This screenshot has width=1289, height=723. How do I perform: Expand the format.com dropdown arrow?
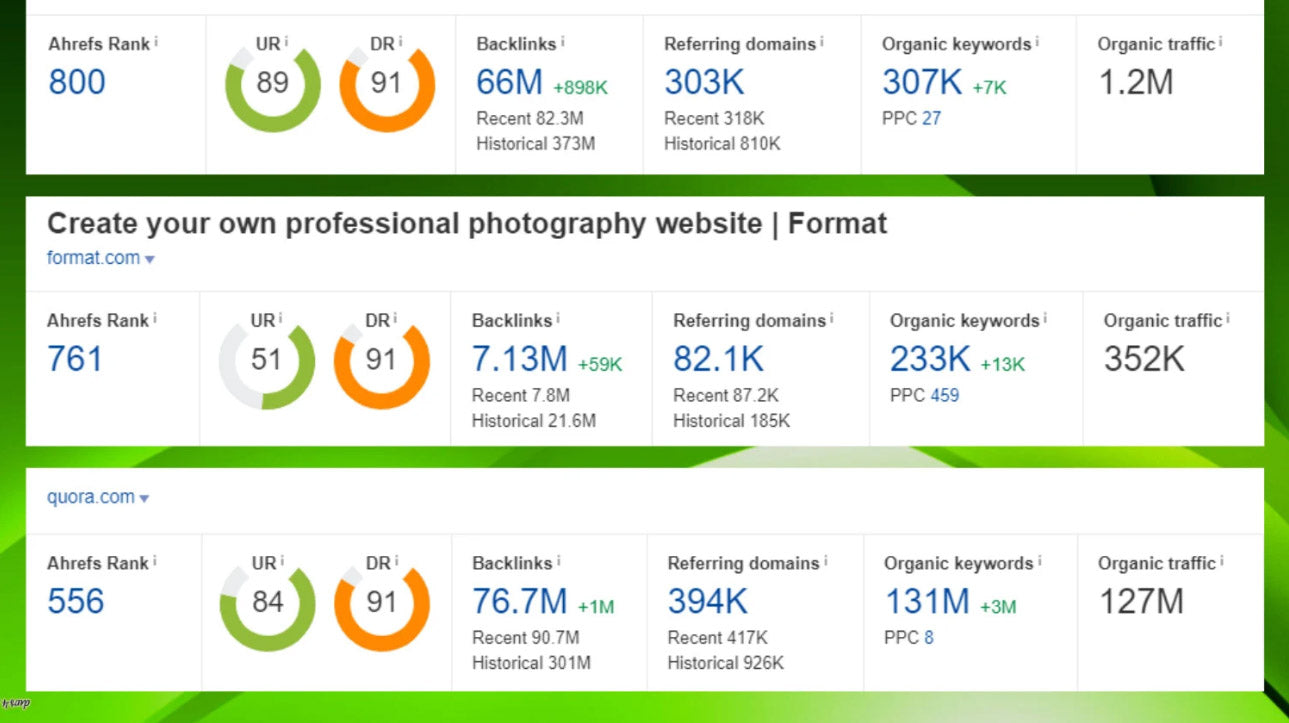[150, 258]
